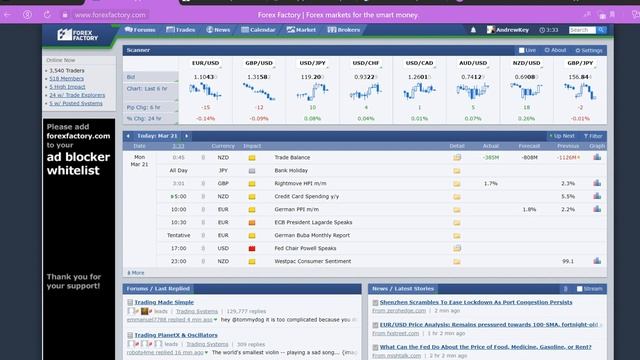Show graph for Westpac Consumer Sentiment
Viewport: 640px width, 360px height.
[597, 261]
